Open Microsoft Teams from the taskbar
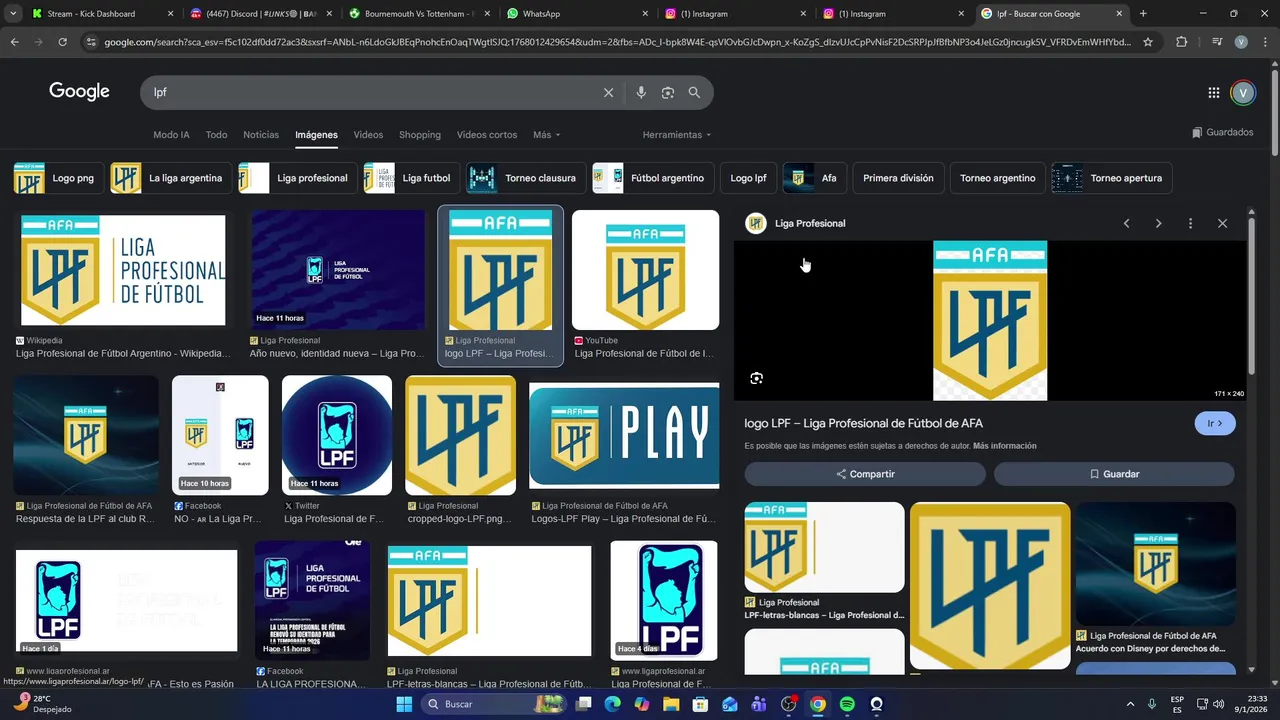The height and width of the screenshot is (720, 1280). (759, 704)
